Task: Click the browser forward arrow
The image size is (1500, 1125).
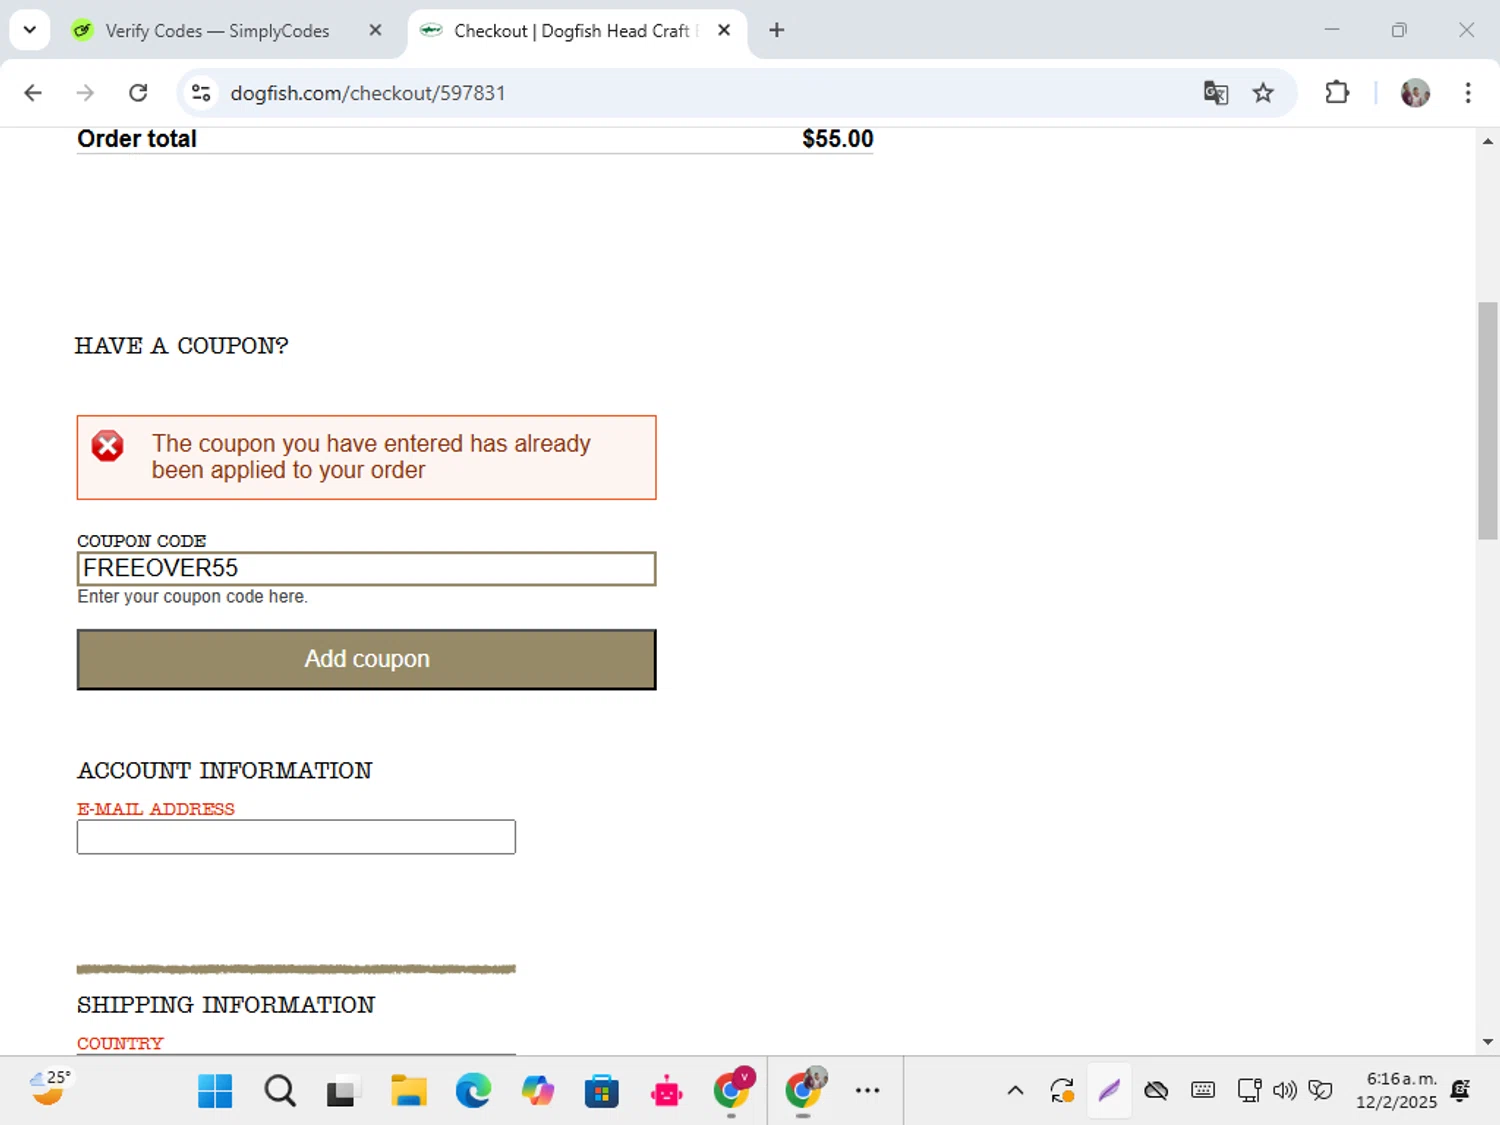Action: [x=85, y=93]
